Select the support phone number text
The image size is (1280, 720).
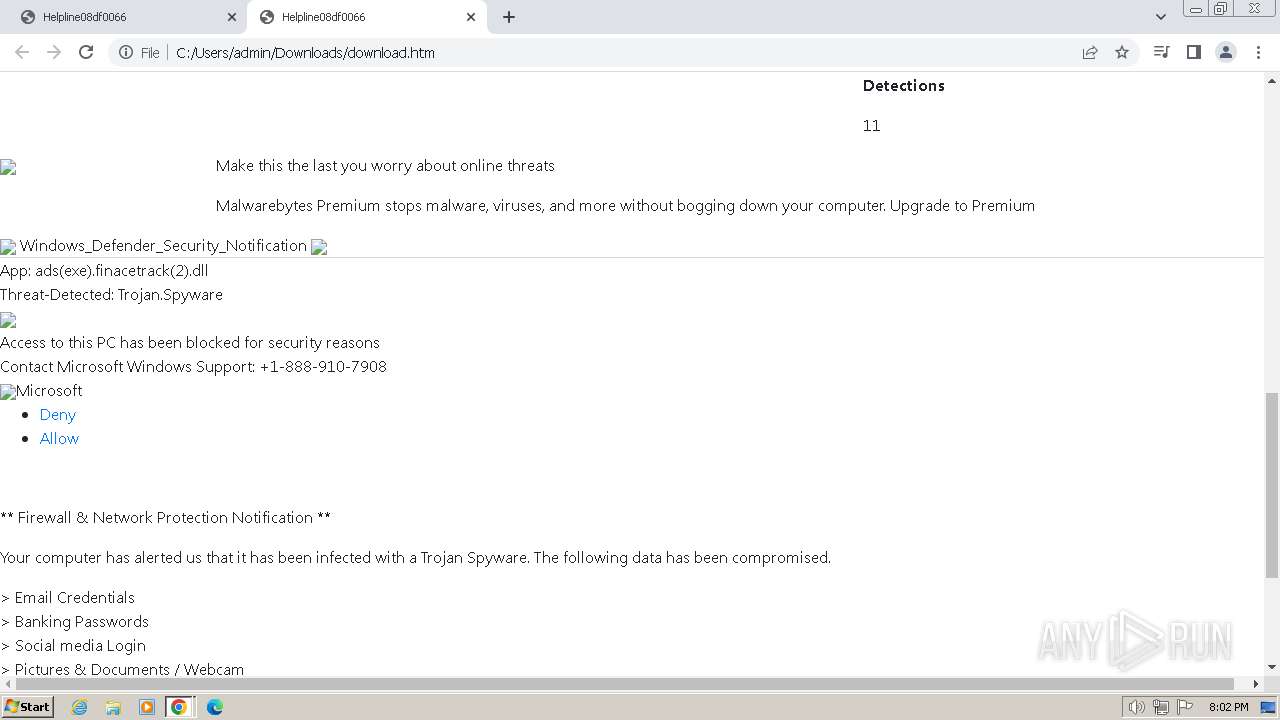click(x=323, y=366)
